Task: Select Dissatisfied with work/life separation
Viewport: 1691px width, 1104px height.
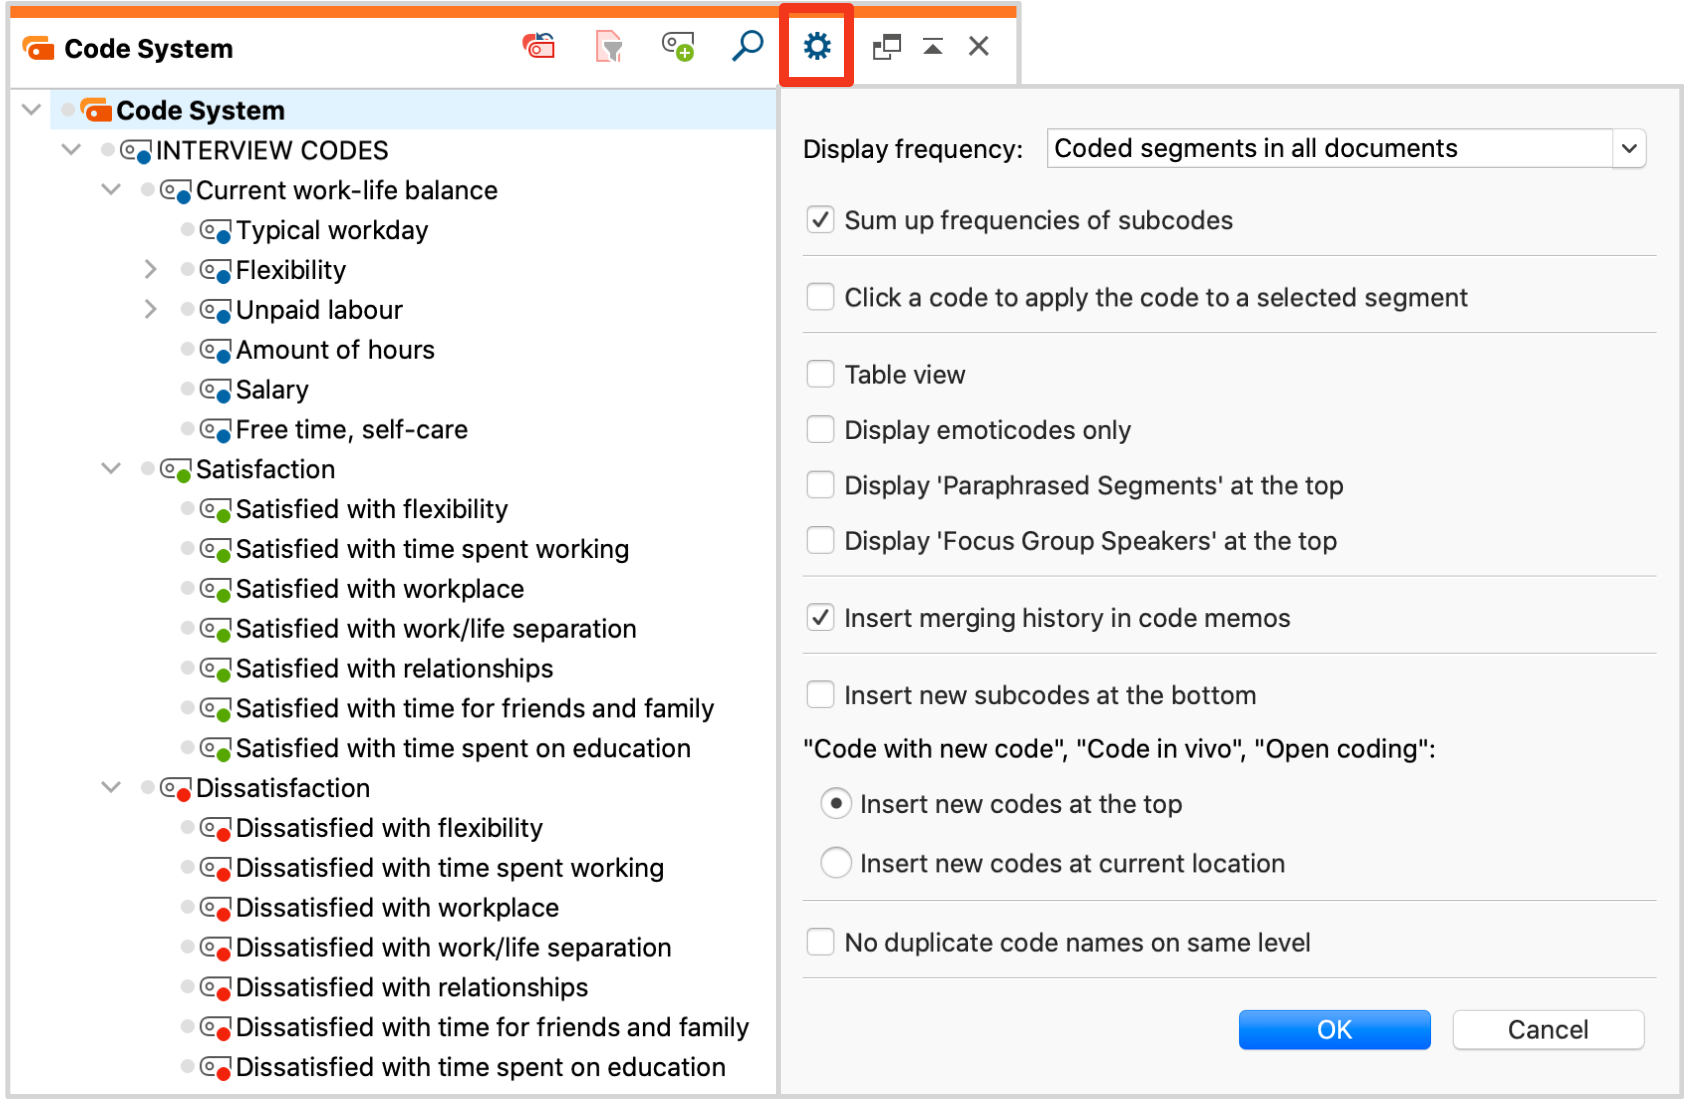Action: click(x=454, y=948)
